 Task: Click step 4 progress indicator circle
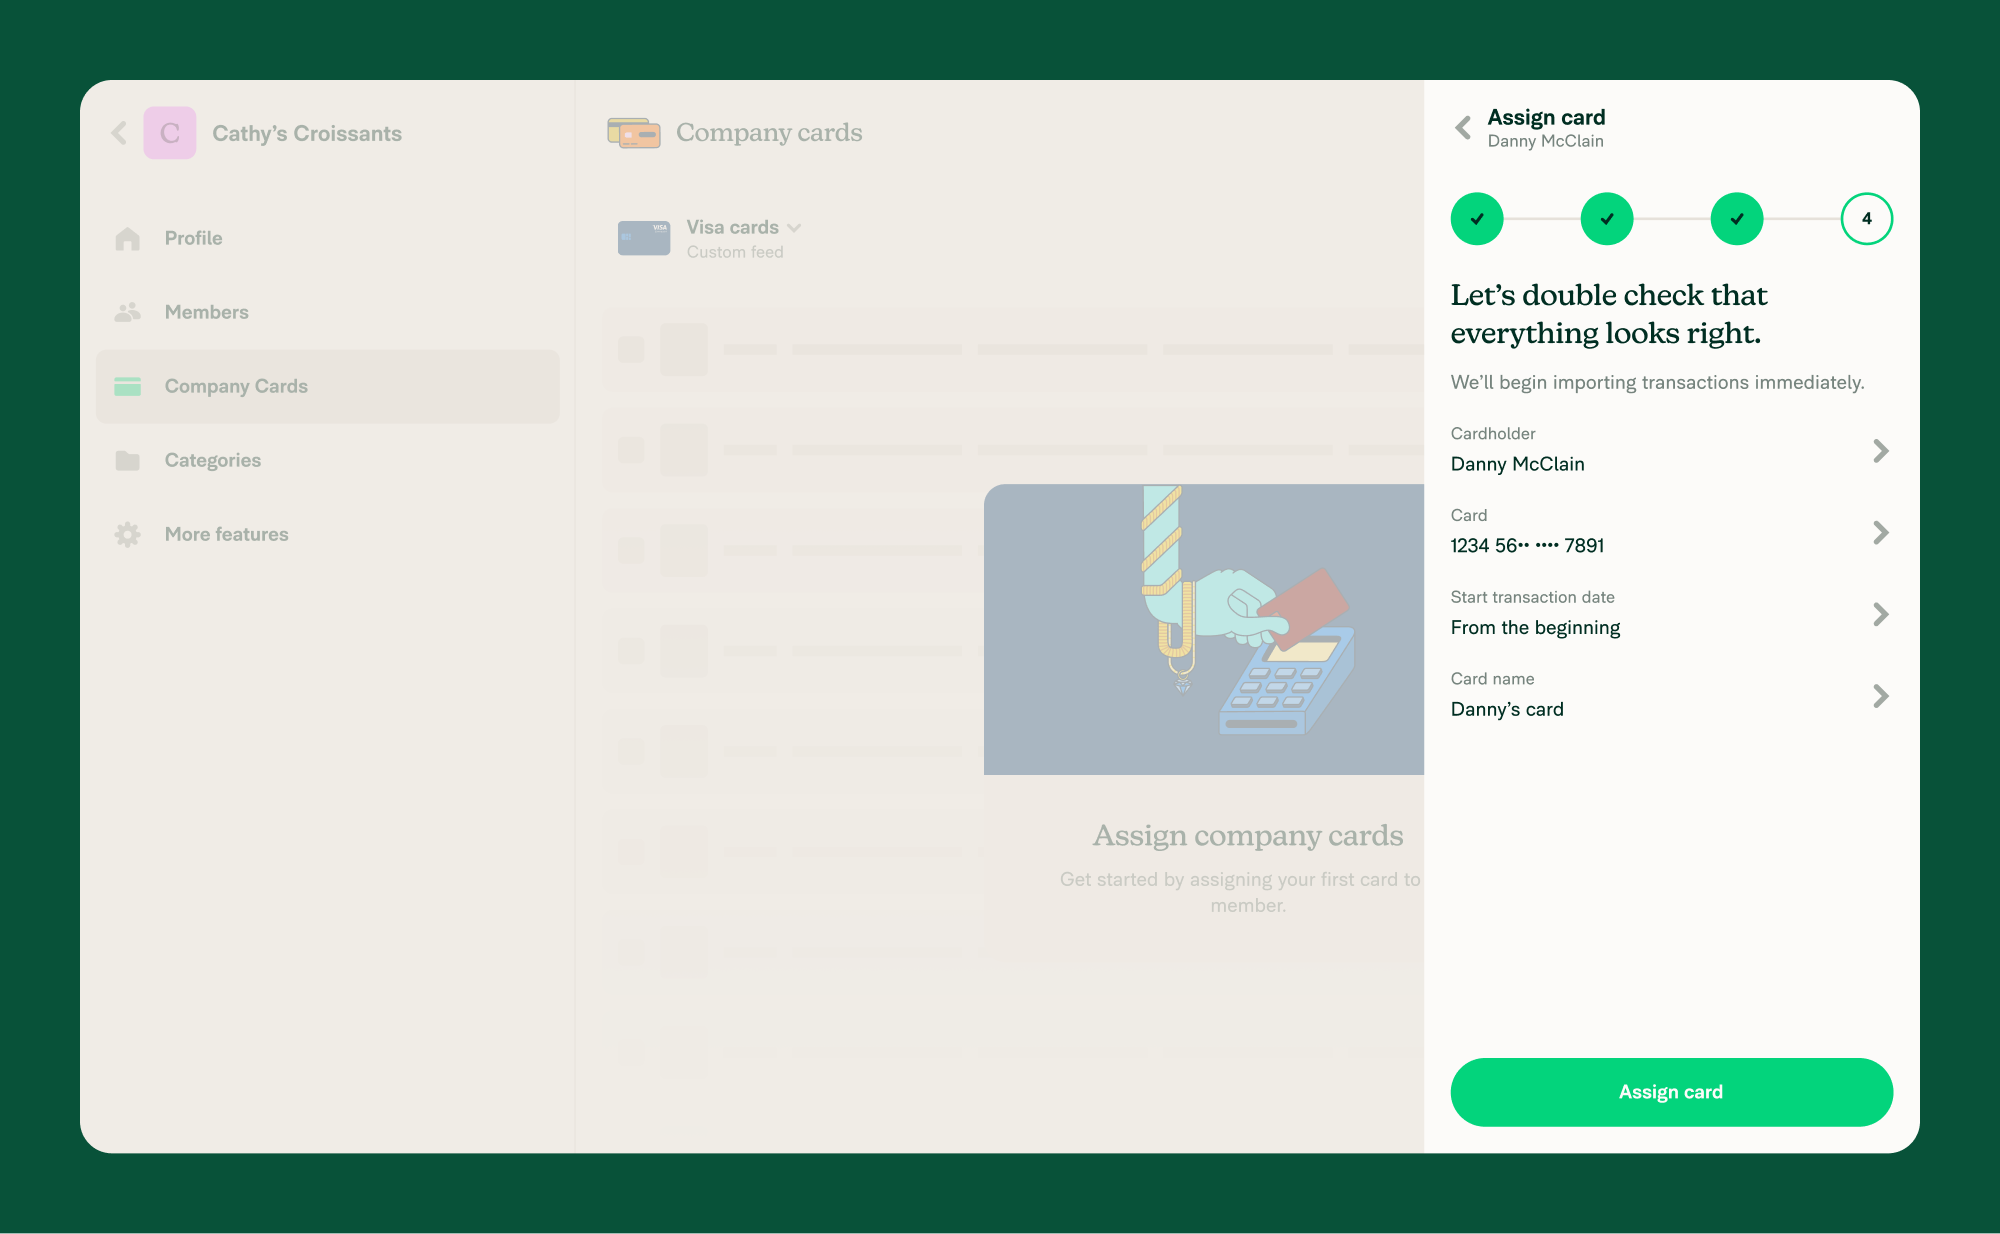[1866, 219]
